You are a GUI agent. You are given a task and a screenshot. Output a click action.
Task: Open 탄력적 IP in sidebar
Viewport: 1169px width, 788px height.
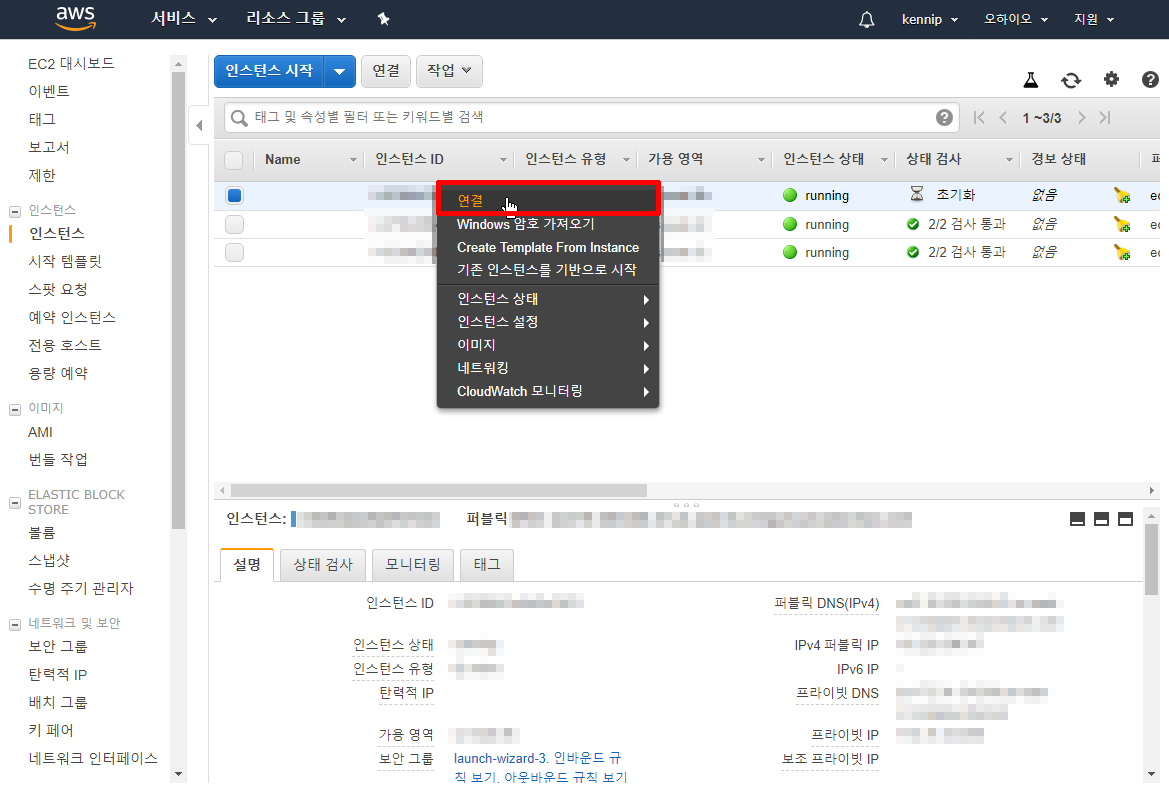pyautogui.click(x=57, y=675)
